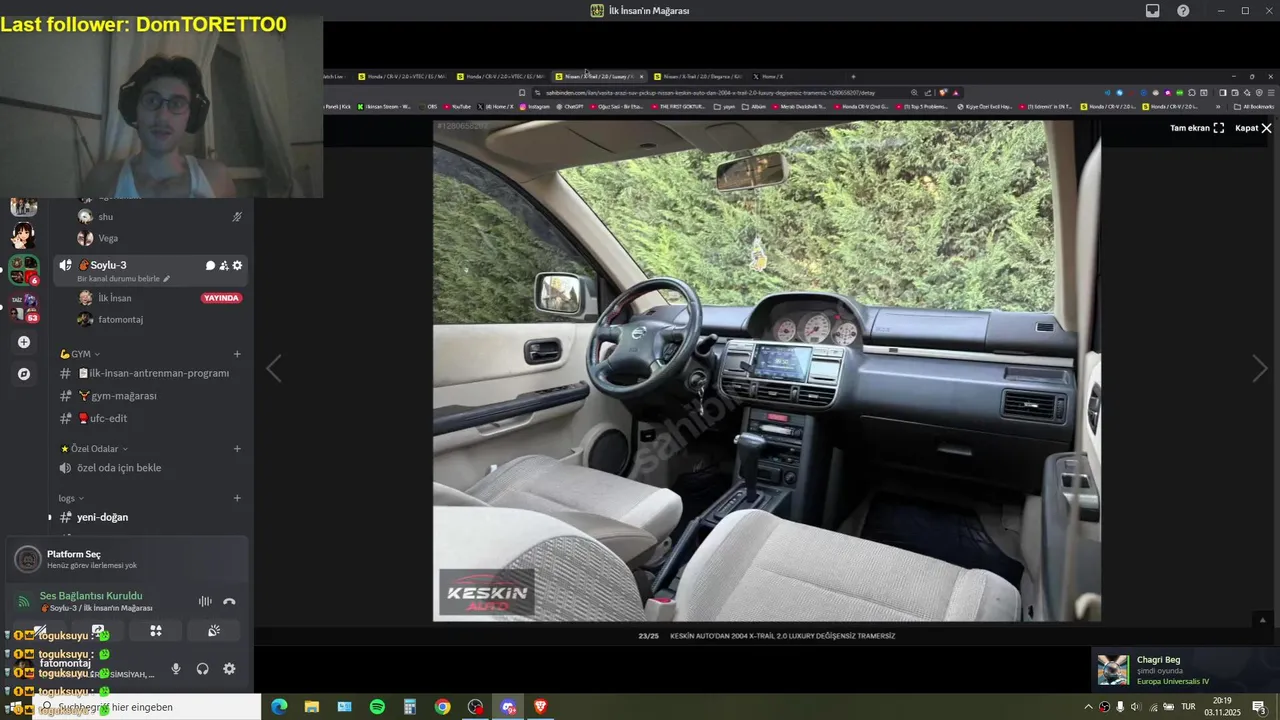1280x720 pixels.
Task: Open the Windows notification center icon
Action: pyautogui.click(x=1259, y=707)
